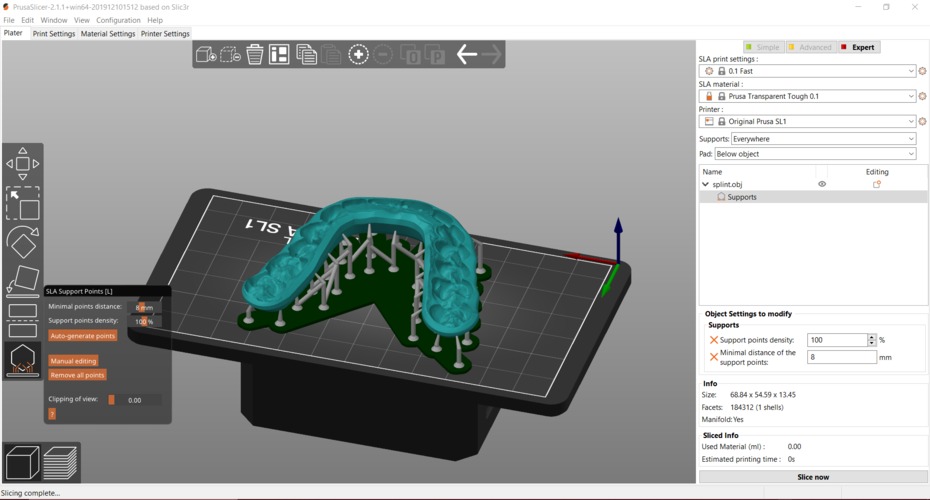Switch to Advanced mode
Screen dimensions: 930x500
coord(810,47)
